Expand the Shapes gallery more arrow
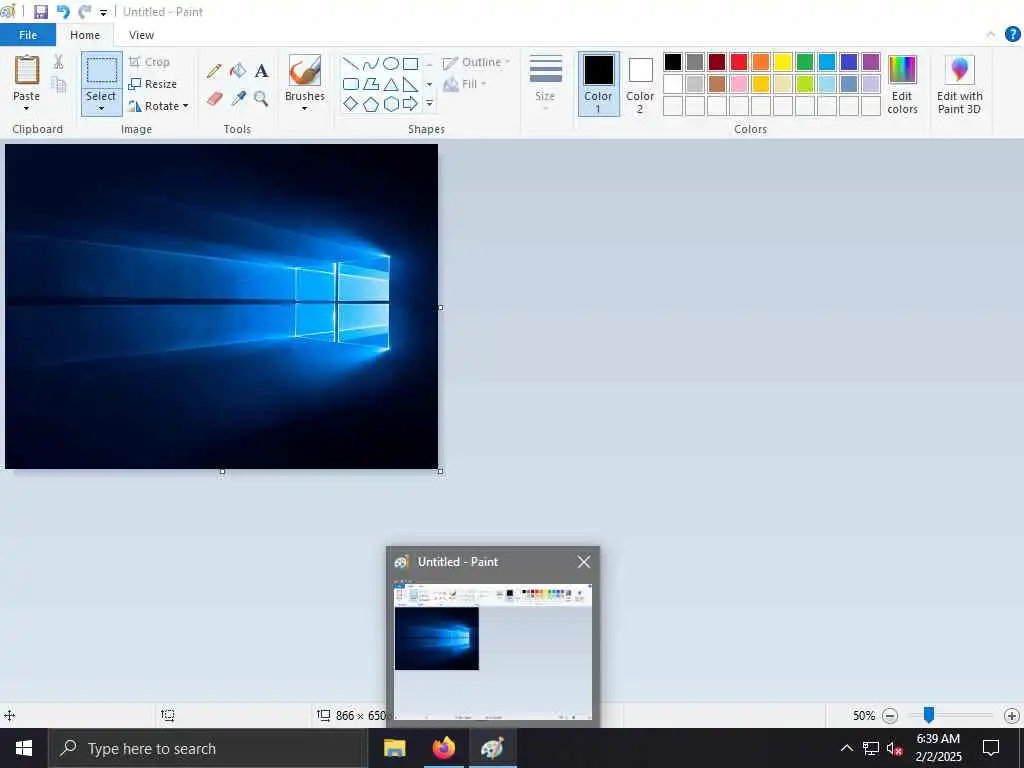The image size is (1024, 768). [429, 103]
